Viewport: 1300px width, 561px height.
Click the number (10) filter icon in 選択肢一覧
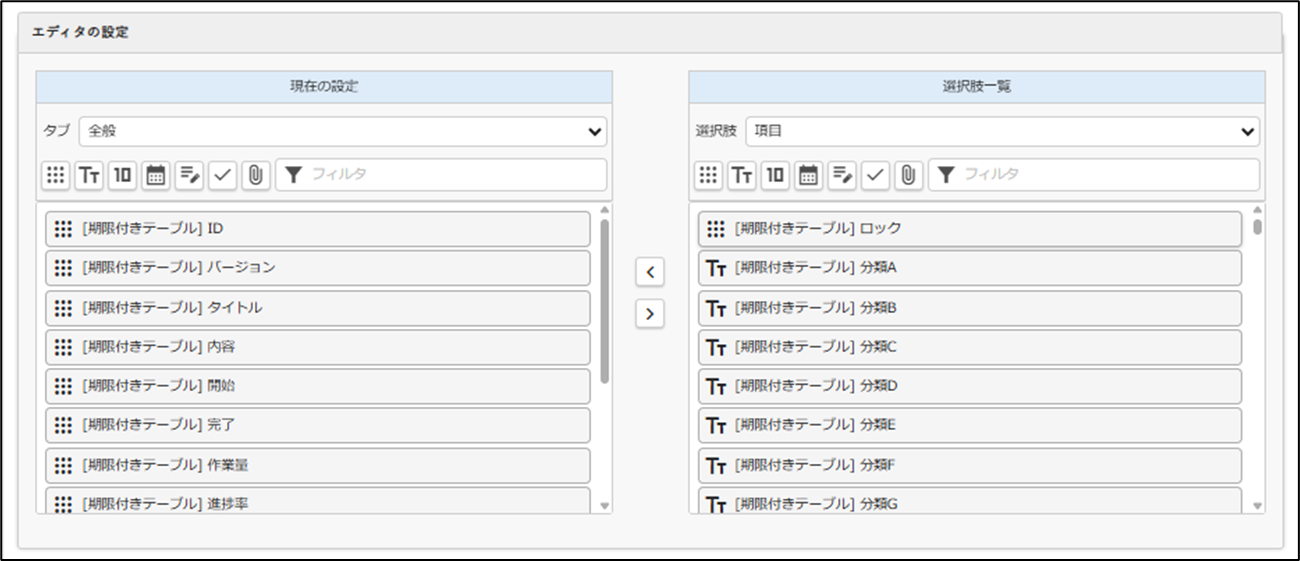pyautogui.click(x=774, y=175)
